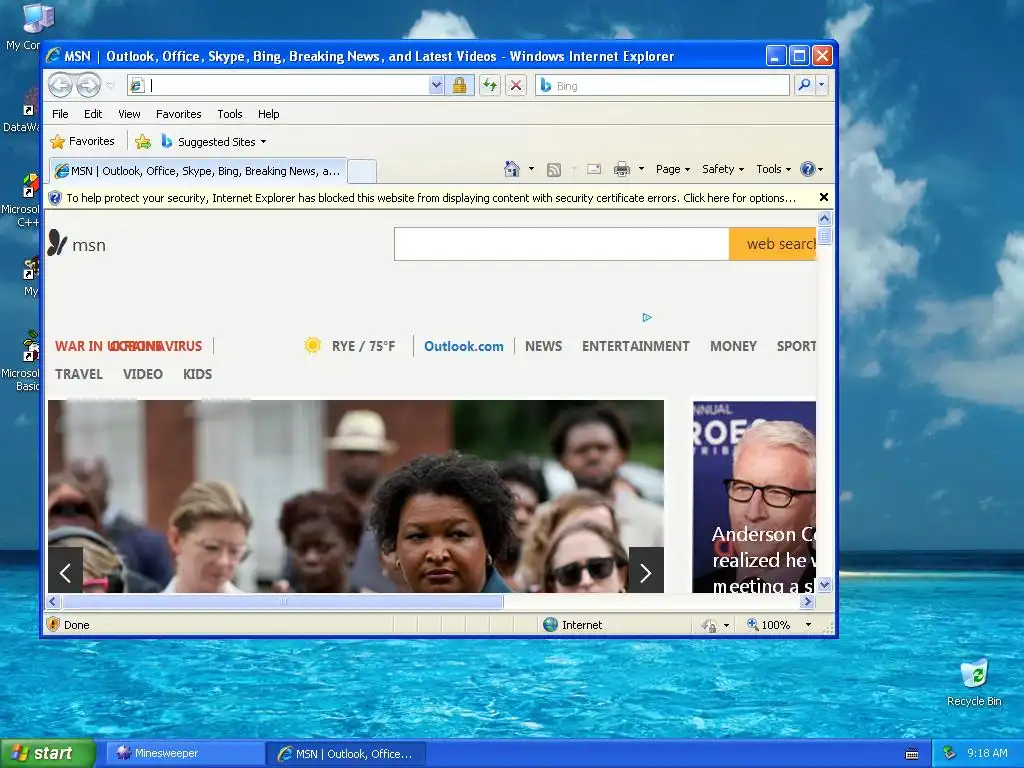Click the MSN page web search field
Image resolution: width=1024 pixels, height=768 pixels.
pos(562,244)
